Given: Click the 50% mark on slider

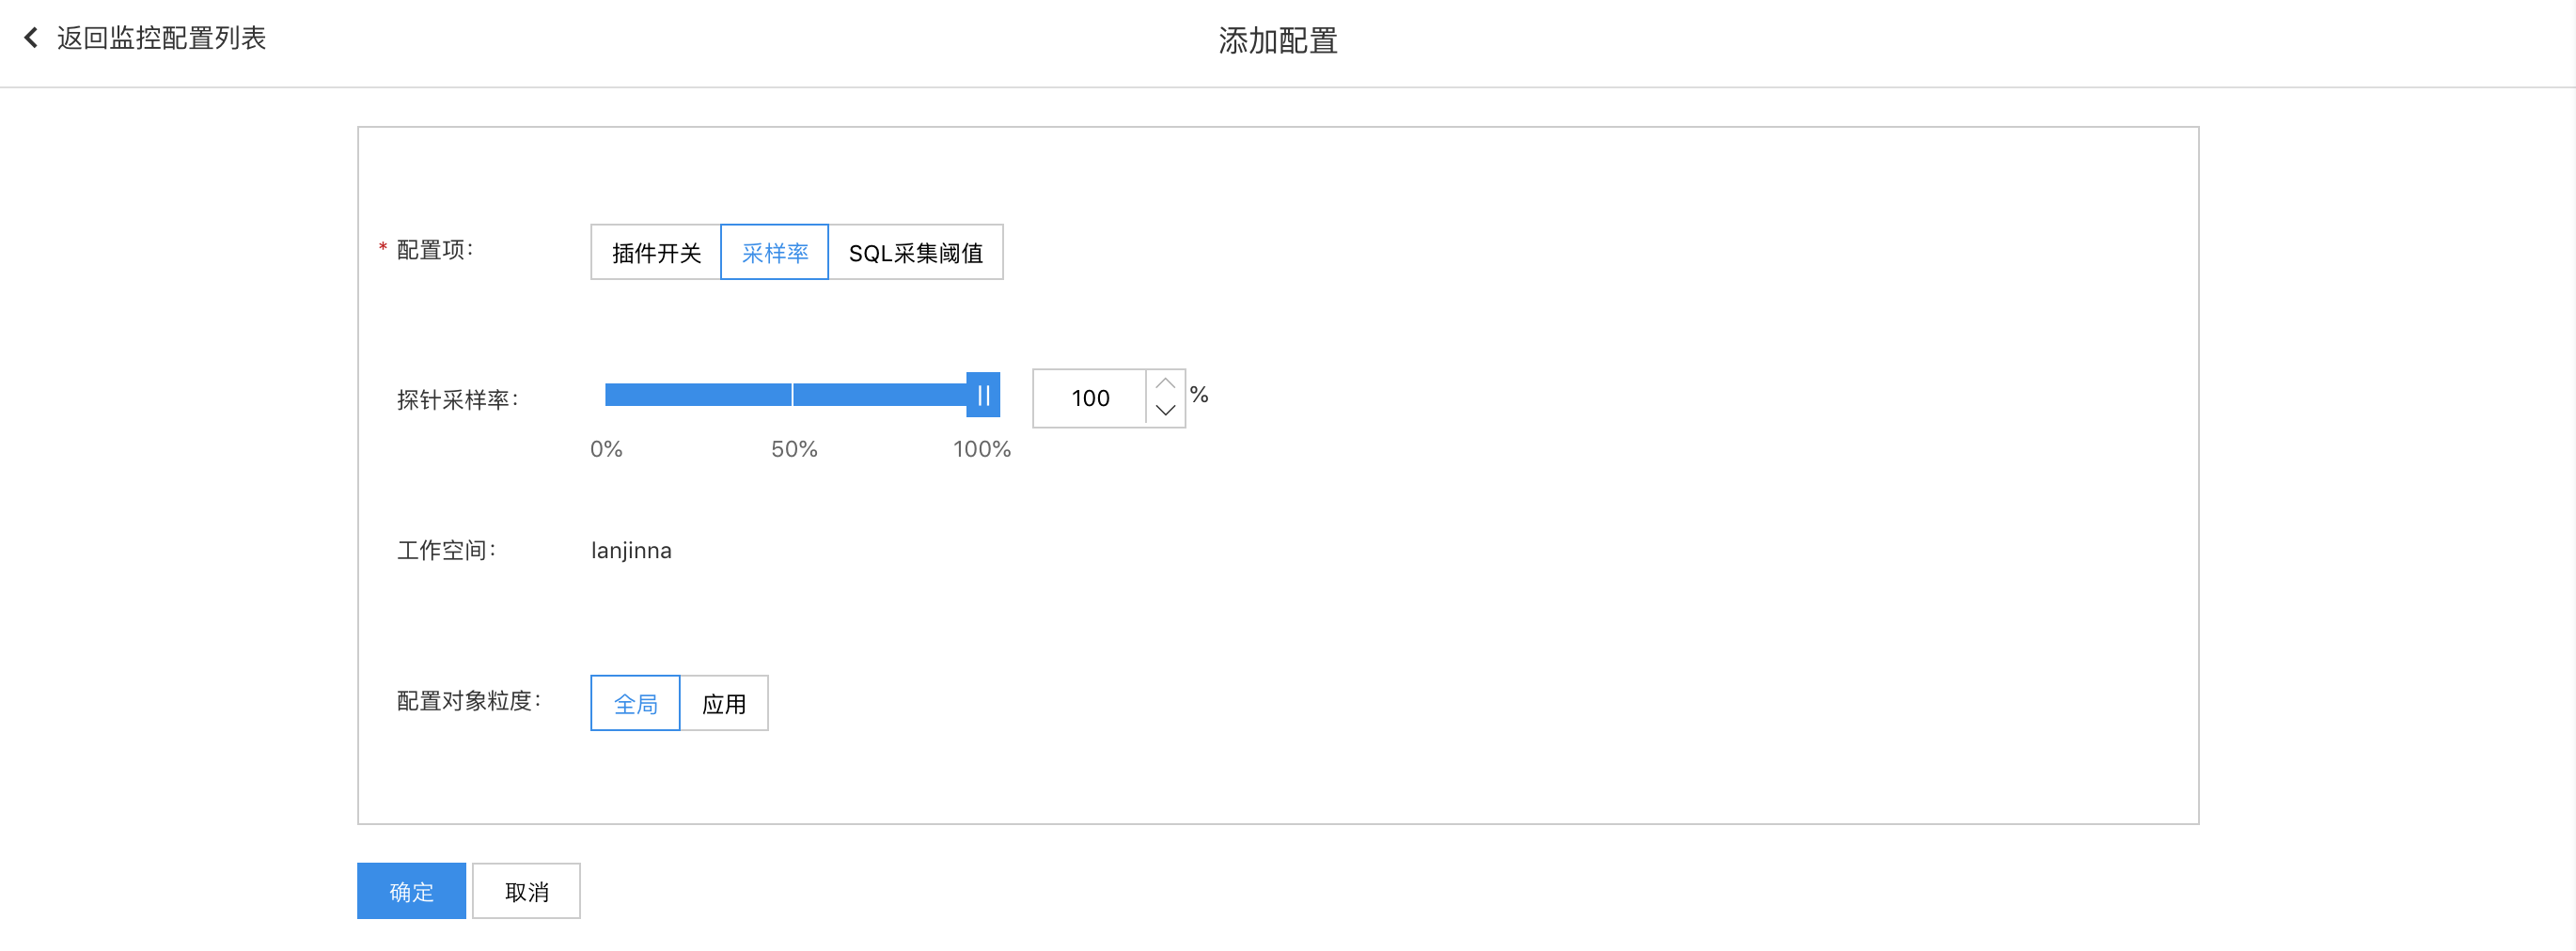Looking at the screenshot, I should pos(793,395).
